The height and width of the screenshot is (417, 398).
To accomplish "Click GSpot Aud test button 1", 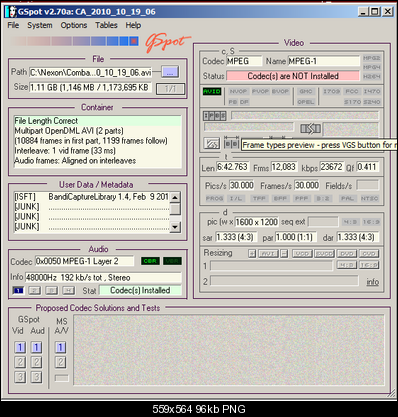I will [36, 347].
